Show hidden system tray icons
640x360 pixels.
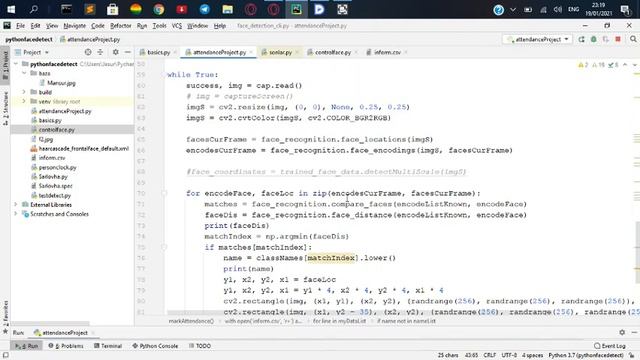pyautogui.click(x=513, y=9)
